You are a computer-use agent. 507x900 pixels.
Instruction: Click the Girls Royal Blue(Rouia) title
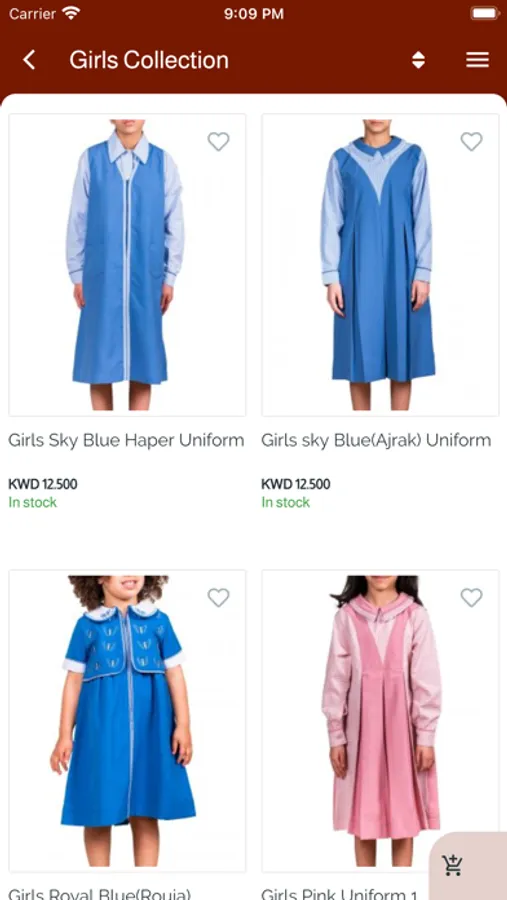(x=99, y=894)
